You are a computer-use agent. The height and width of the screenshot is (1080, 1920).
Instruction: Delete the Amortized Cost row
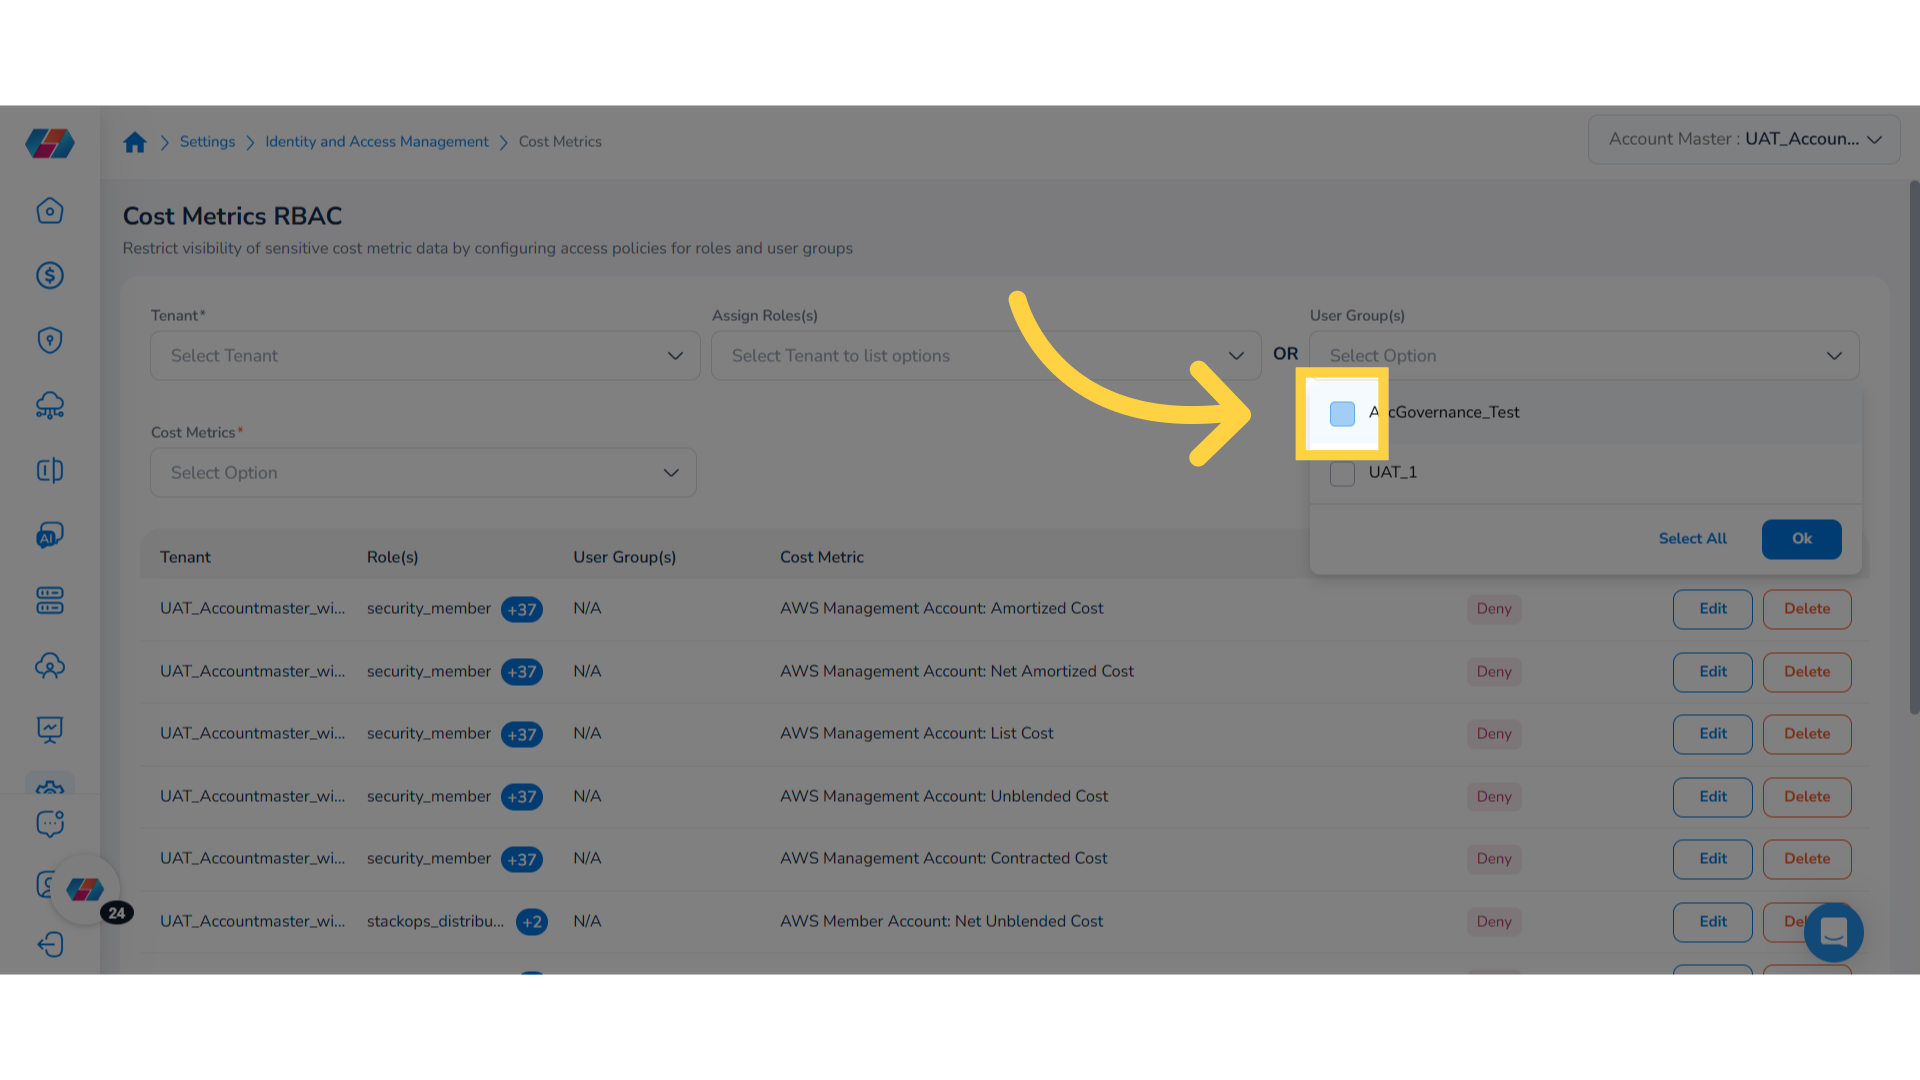[x=1806, y=609]
